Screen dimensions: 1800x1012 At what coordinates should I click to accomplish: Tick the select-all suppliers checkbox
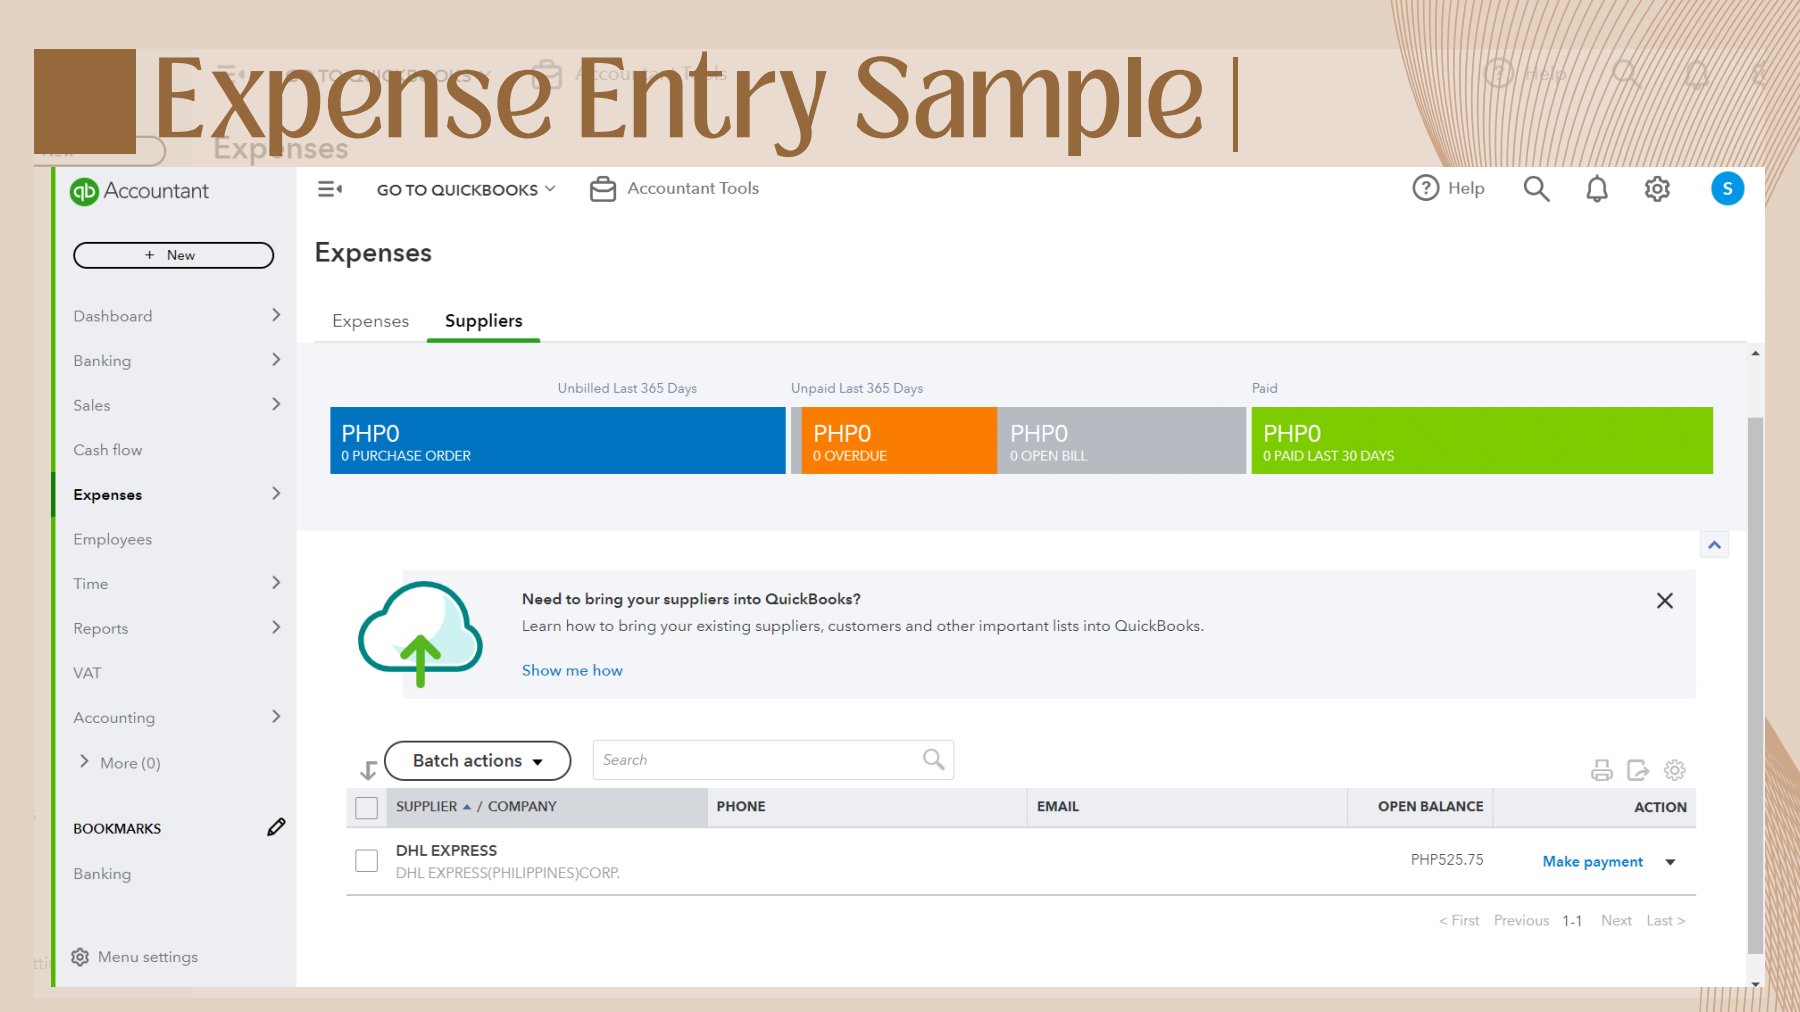[x=367, y=808]
